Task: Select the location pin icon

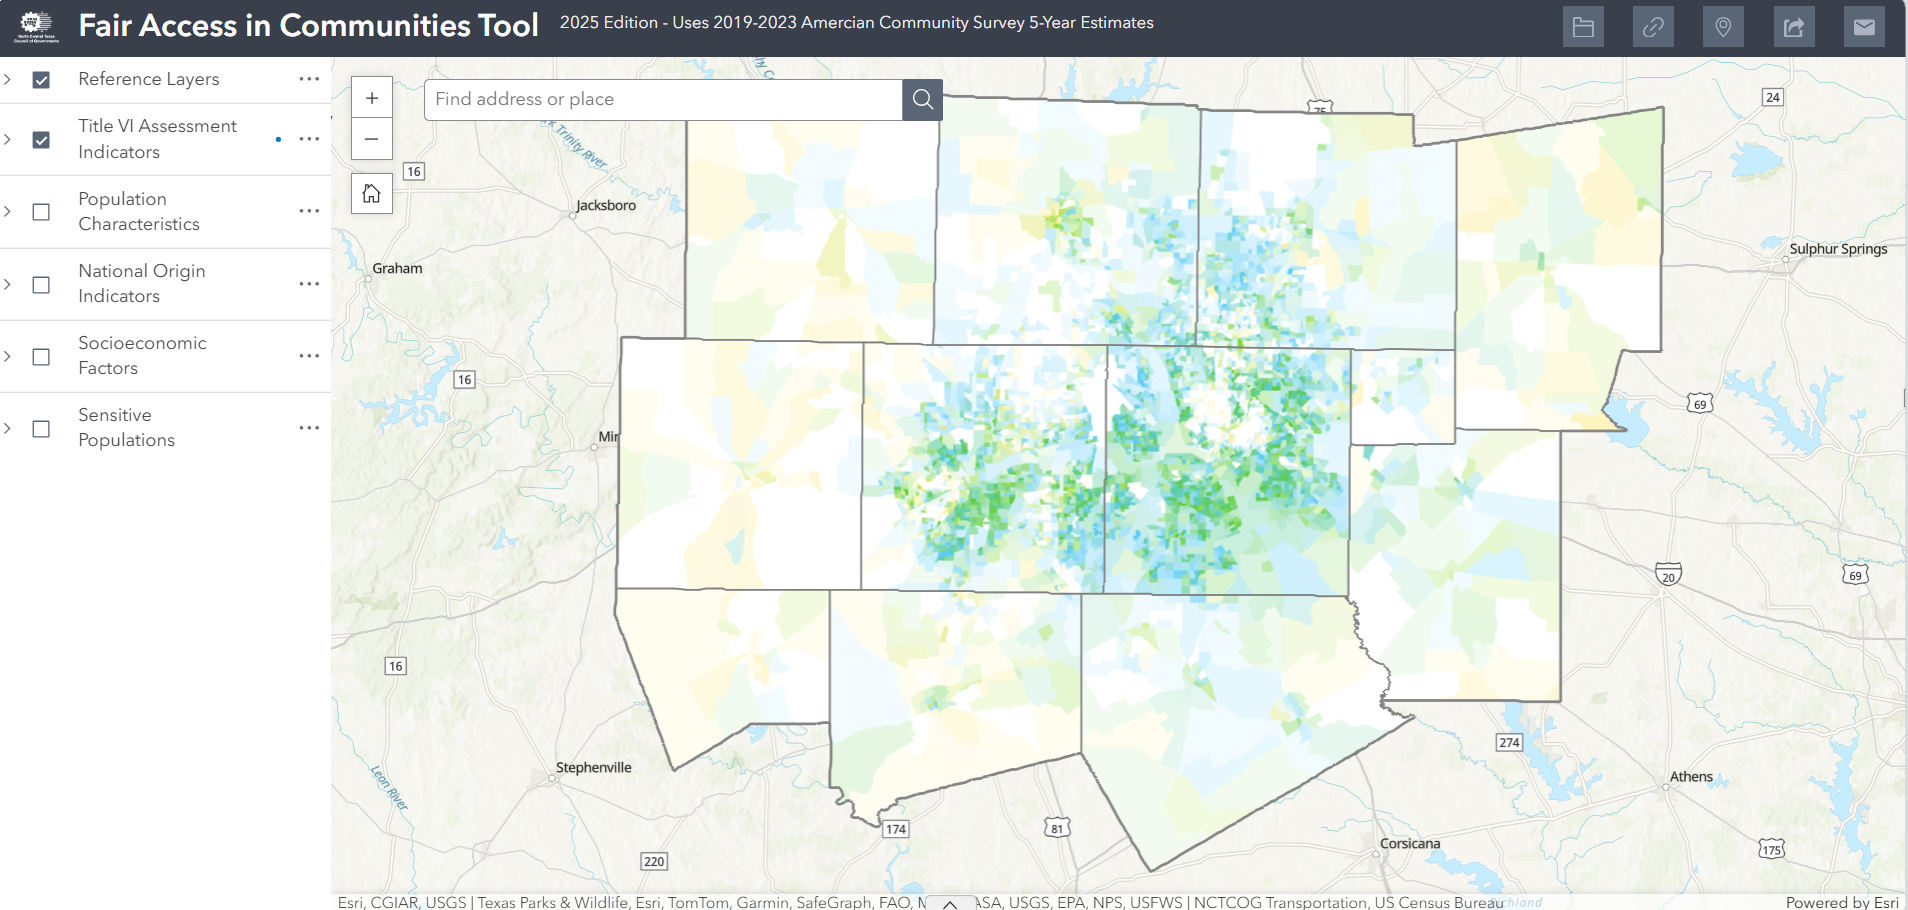Action: click(1723, 26)
